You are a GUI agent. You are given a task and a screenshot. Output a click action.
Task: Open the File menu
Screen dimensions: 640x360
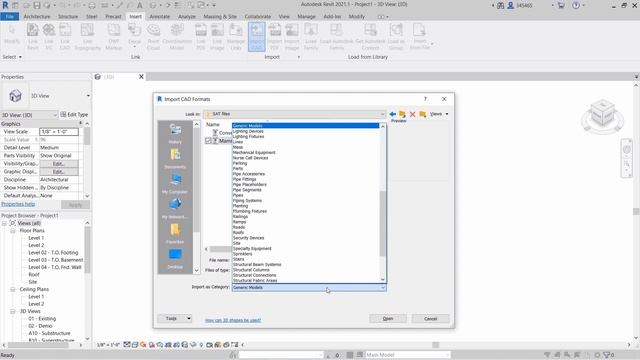tap(10, 16)
